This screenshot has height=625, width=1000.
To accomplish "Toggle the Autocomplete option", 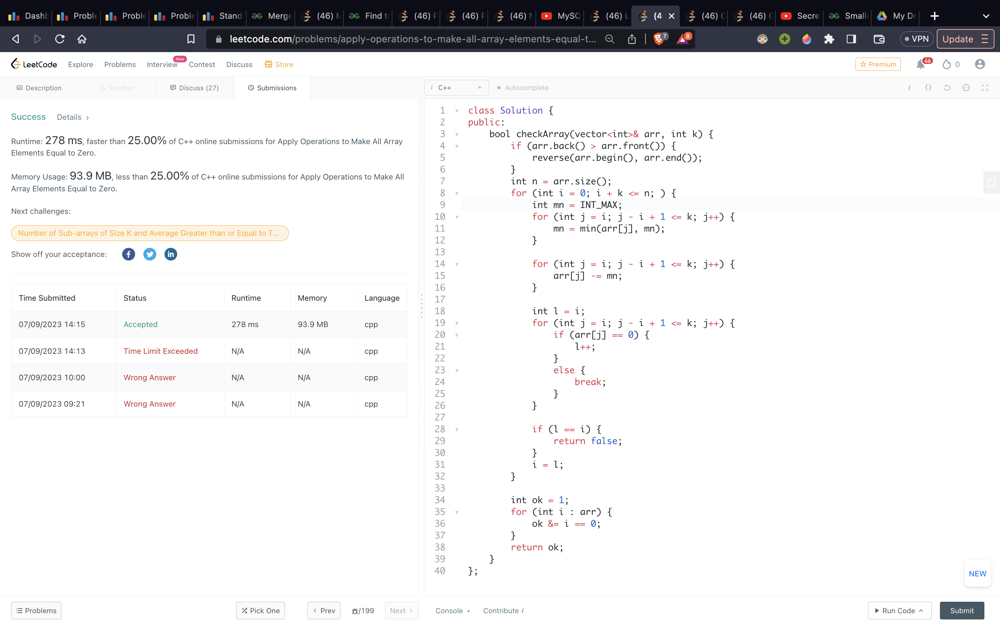I will click(523, 88).
